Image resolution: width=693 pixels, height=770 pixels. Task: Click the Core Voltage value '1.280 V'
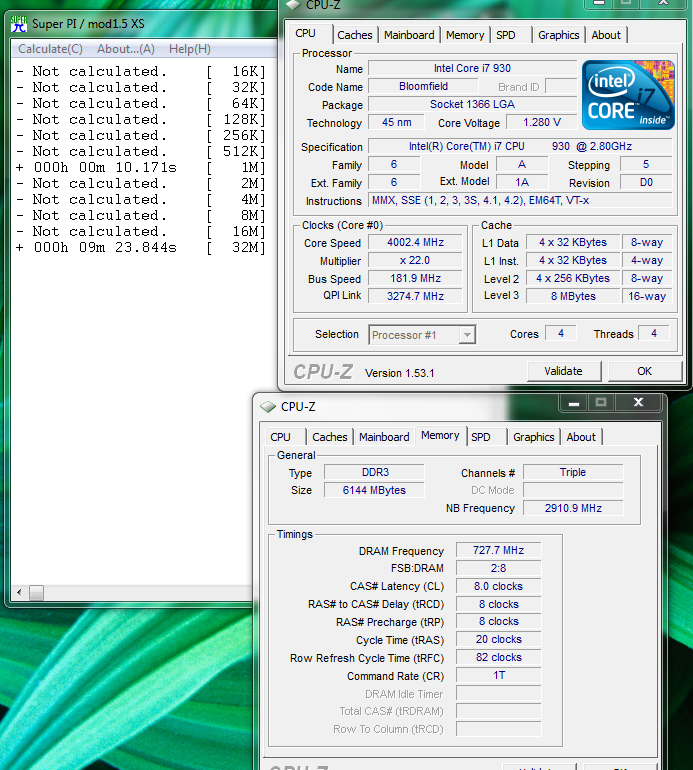(541, 122)
